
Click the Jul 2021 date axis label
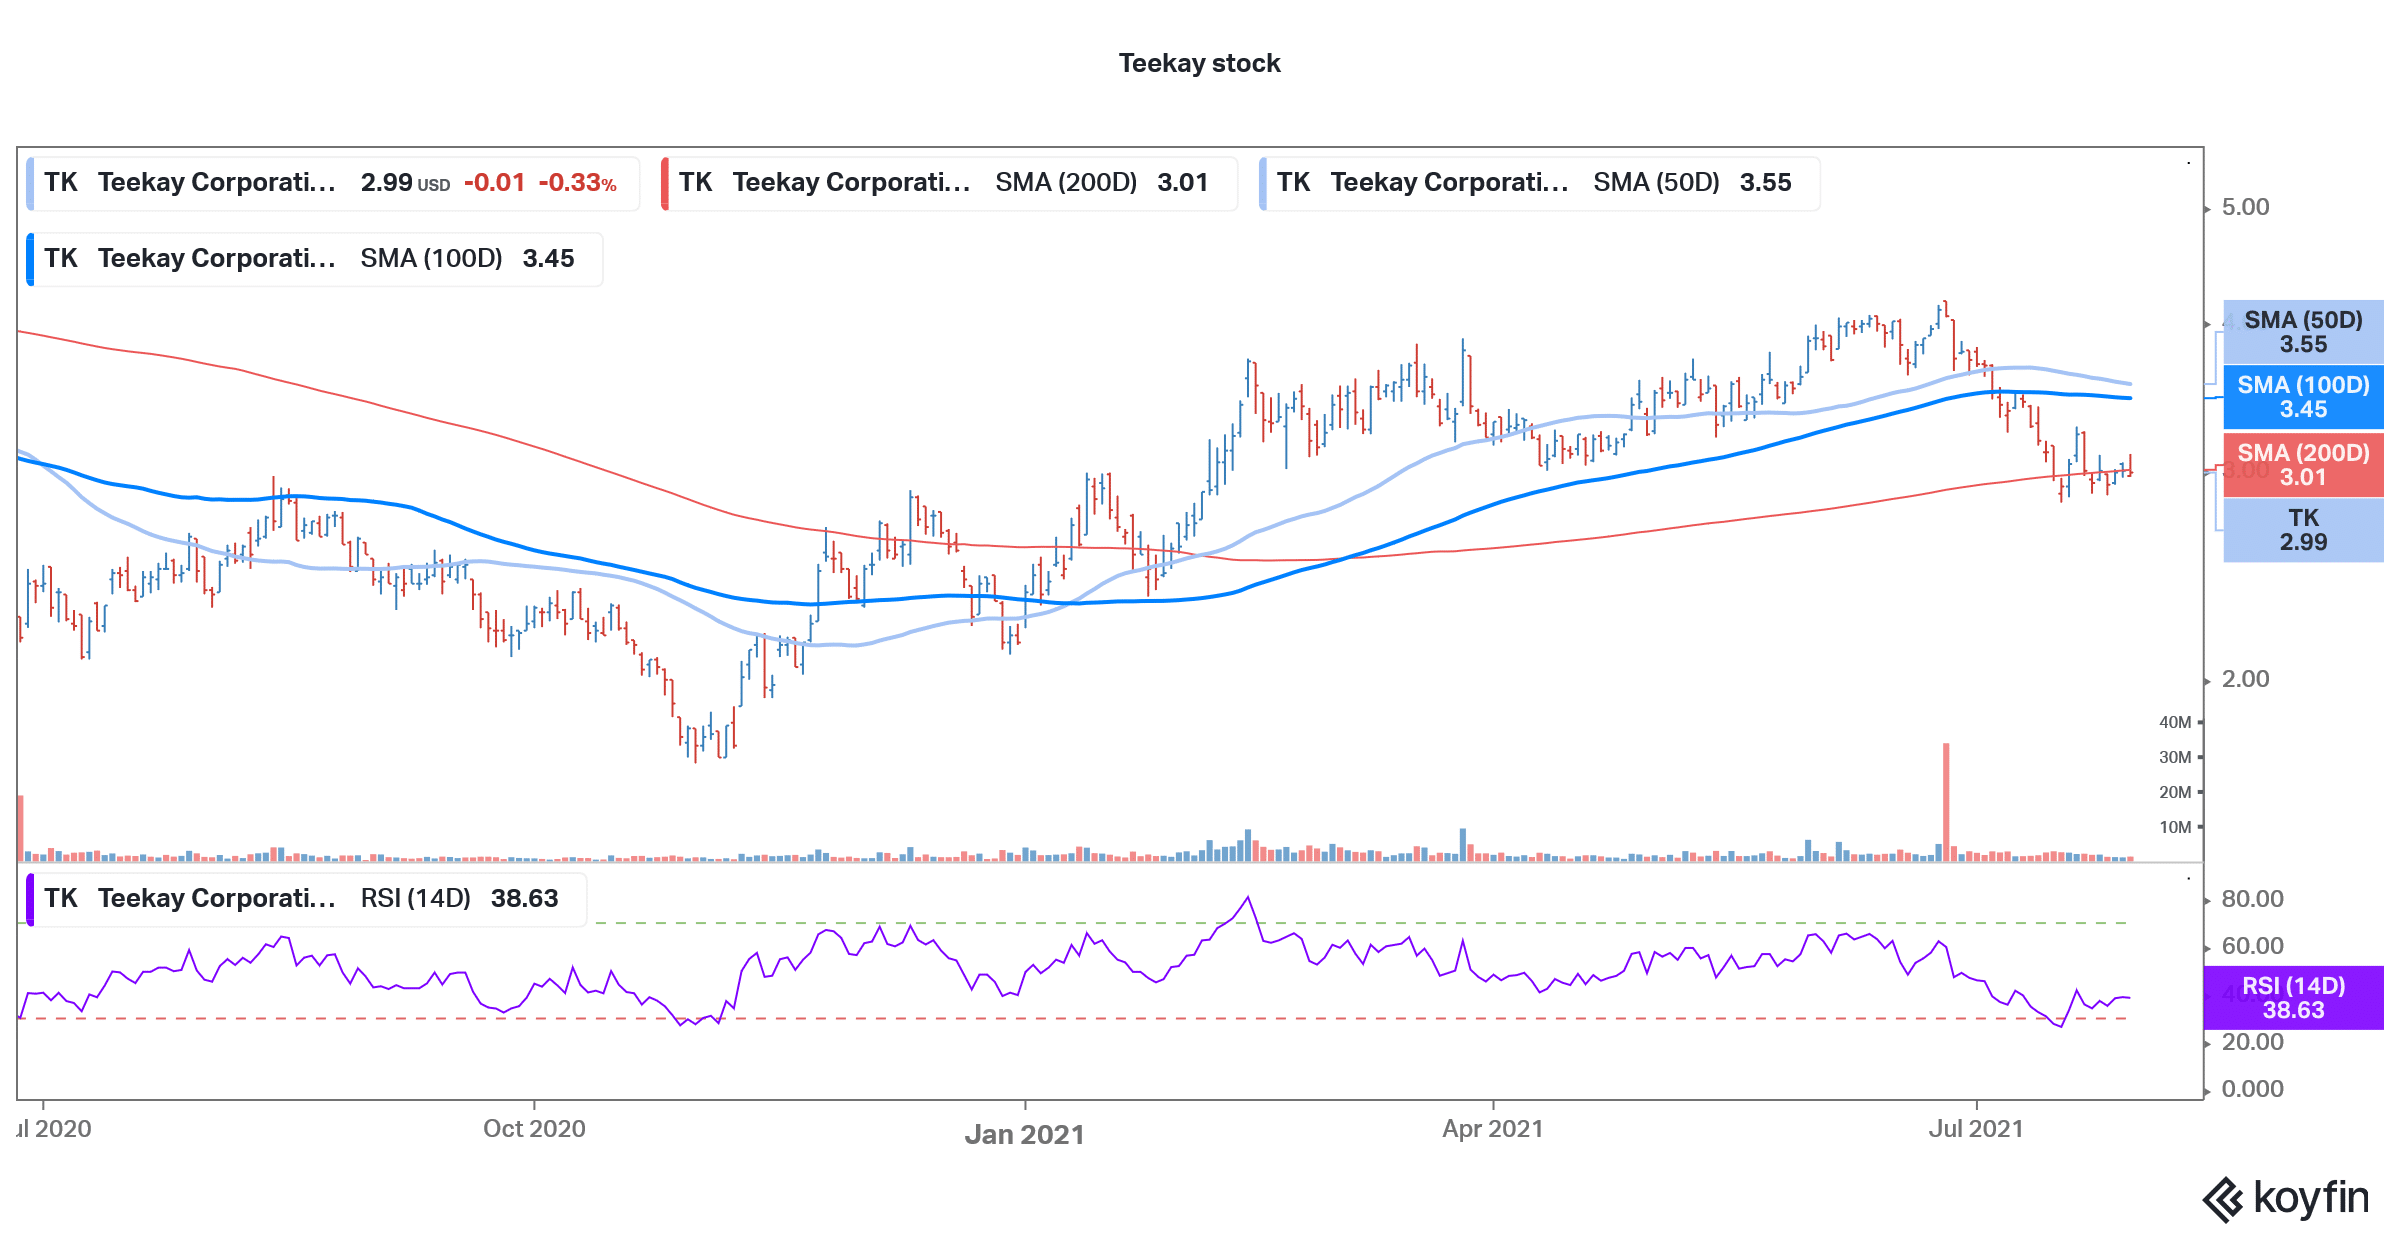(1975, 1129)
